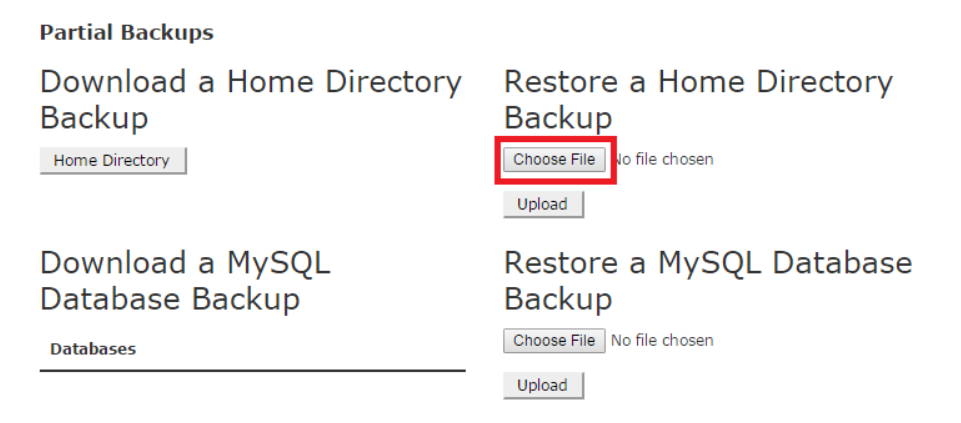The image size is (961, 423).
Task: Click the Home Directory download button
Action: [x=112, y=160]
